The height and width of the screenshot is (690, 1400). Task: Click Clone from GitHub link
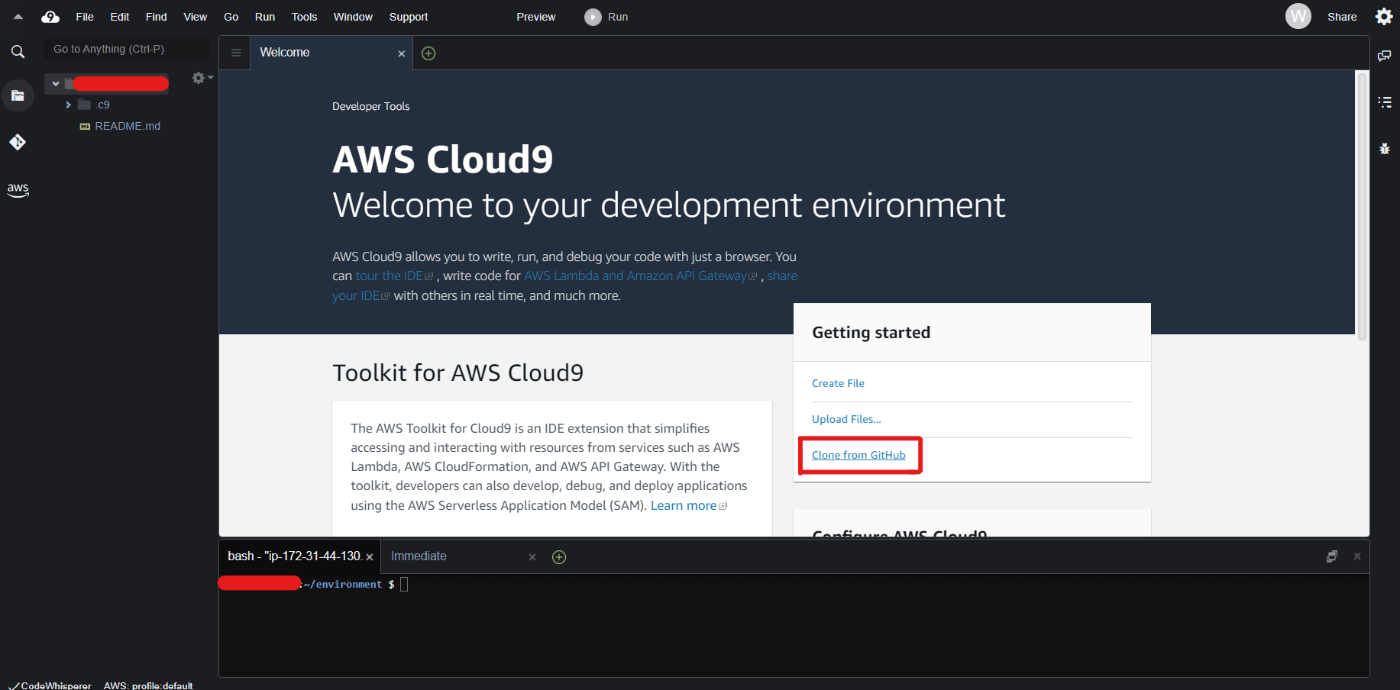[859, 456]
